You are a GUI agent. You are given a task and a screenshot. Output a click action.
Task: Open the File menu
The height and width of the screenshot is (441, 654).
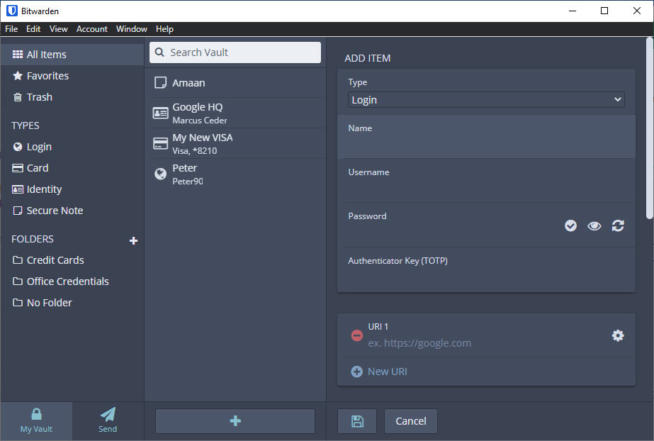[x=11, y=29]
